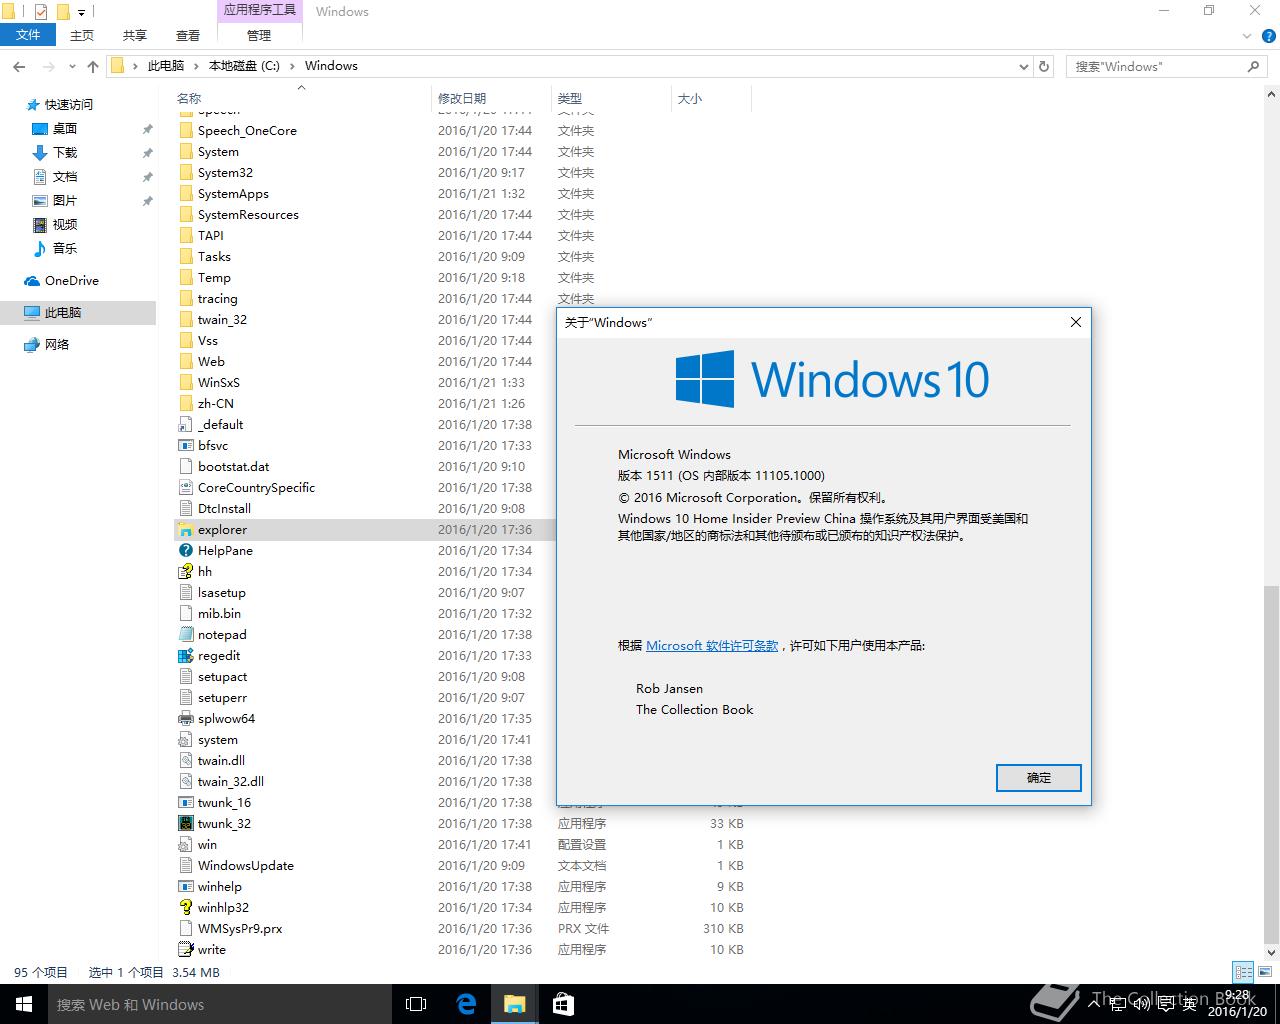
Task: Click the hh application icon
Action: click(x=185, y=572)
